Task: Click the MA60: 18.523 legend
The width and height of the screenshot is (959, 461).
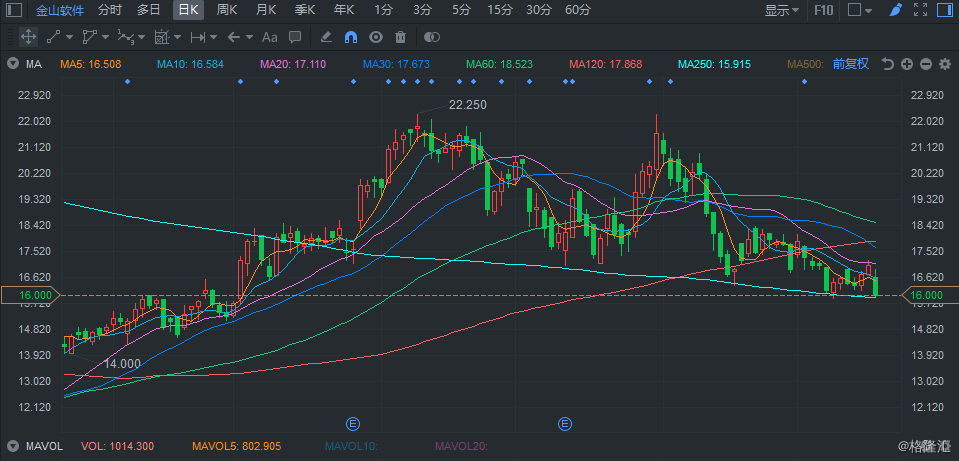Action: 499,64
